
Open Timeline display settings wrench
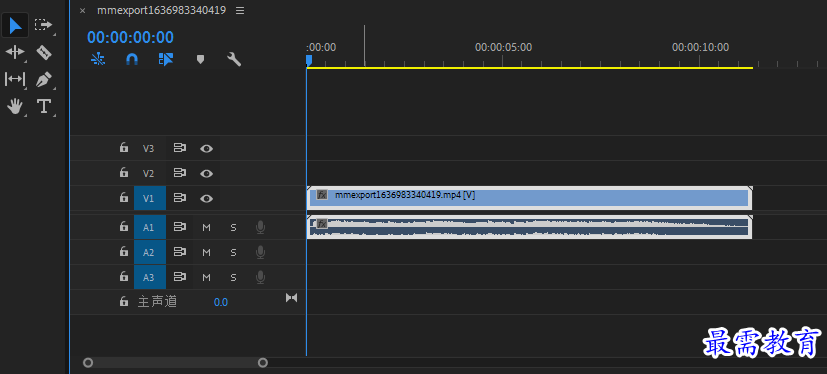(234, 59)
